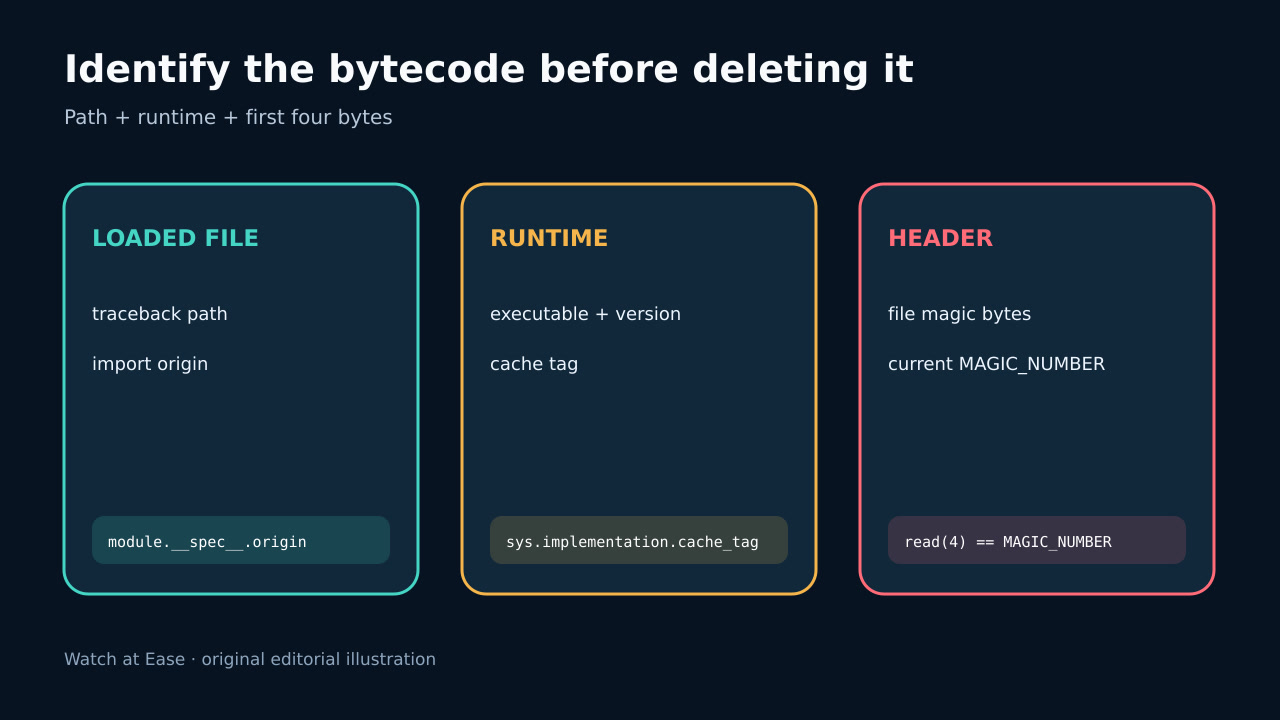
Task: Click the HEADER card heading
Action: pyautogui.click(x=940, y=239)
